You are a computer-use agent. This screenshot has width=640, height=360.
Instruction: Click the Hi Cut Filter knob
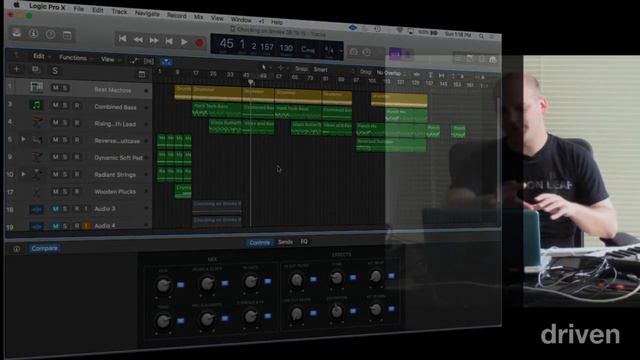coord(297,280)
